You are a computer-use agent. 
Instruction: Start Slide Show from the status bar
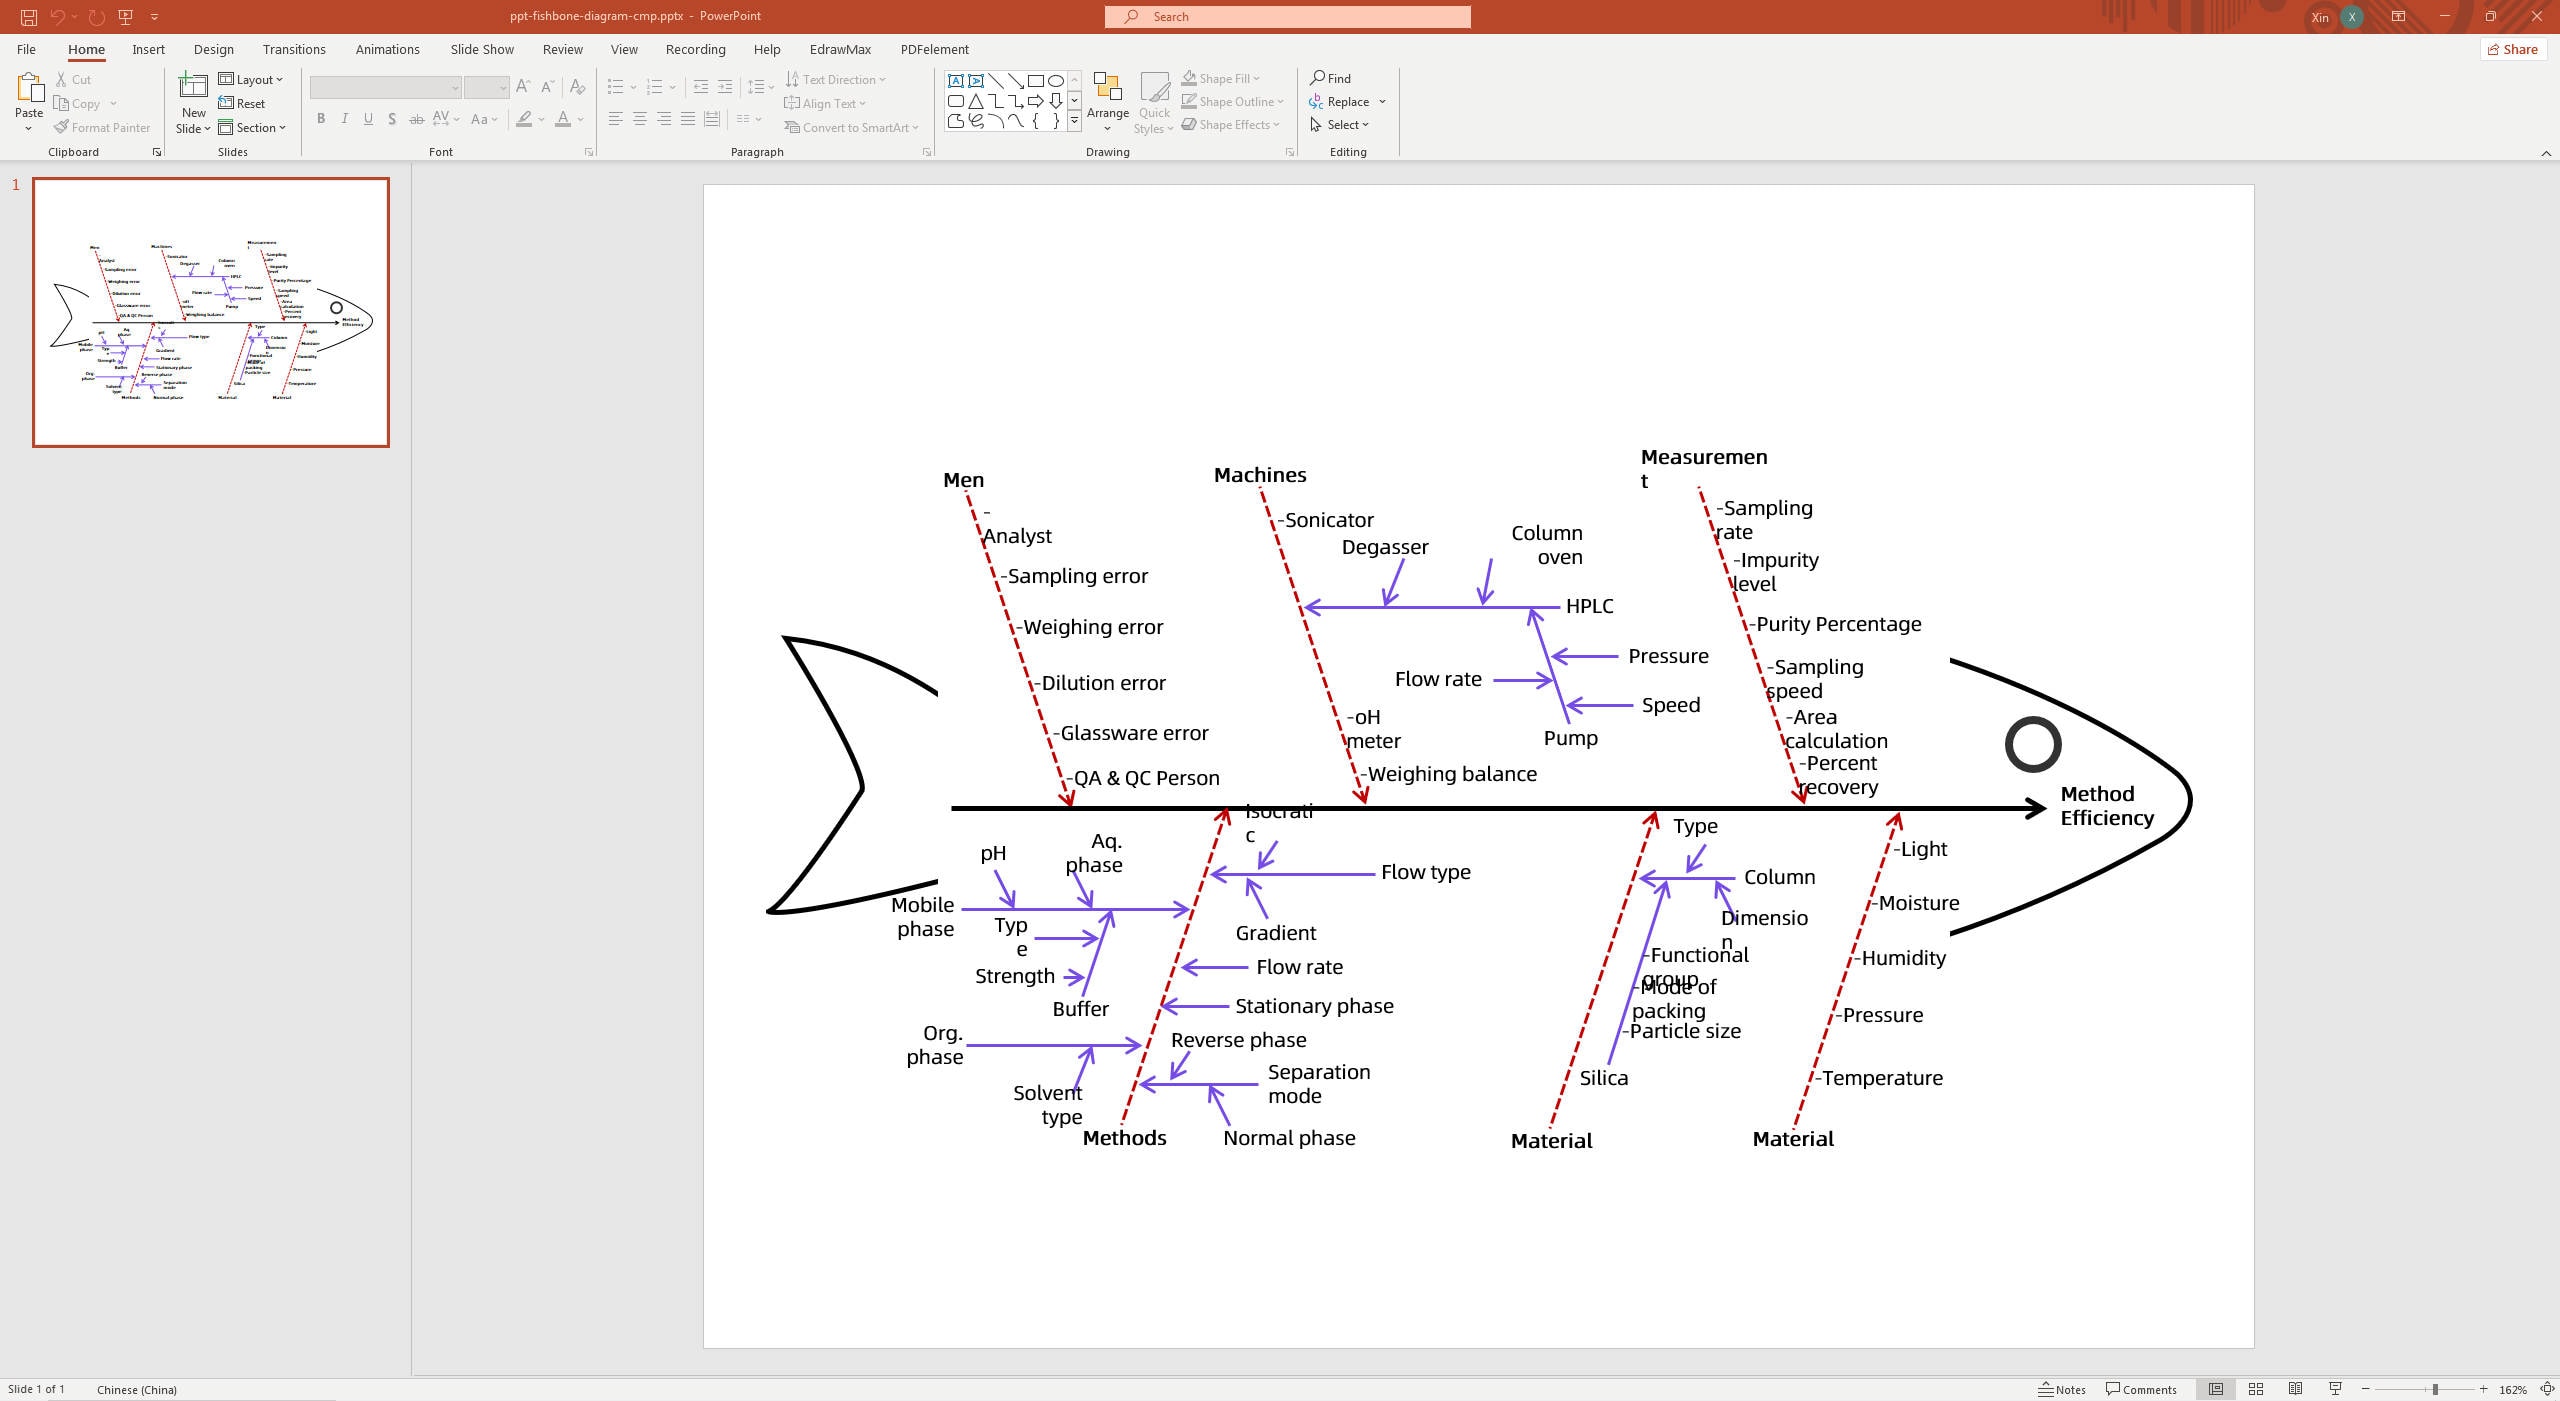[2335, 1389]
